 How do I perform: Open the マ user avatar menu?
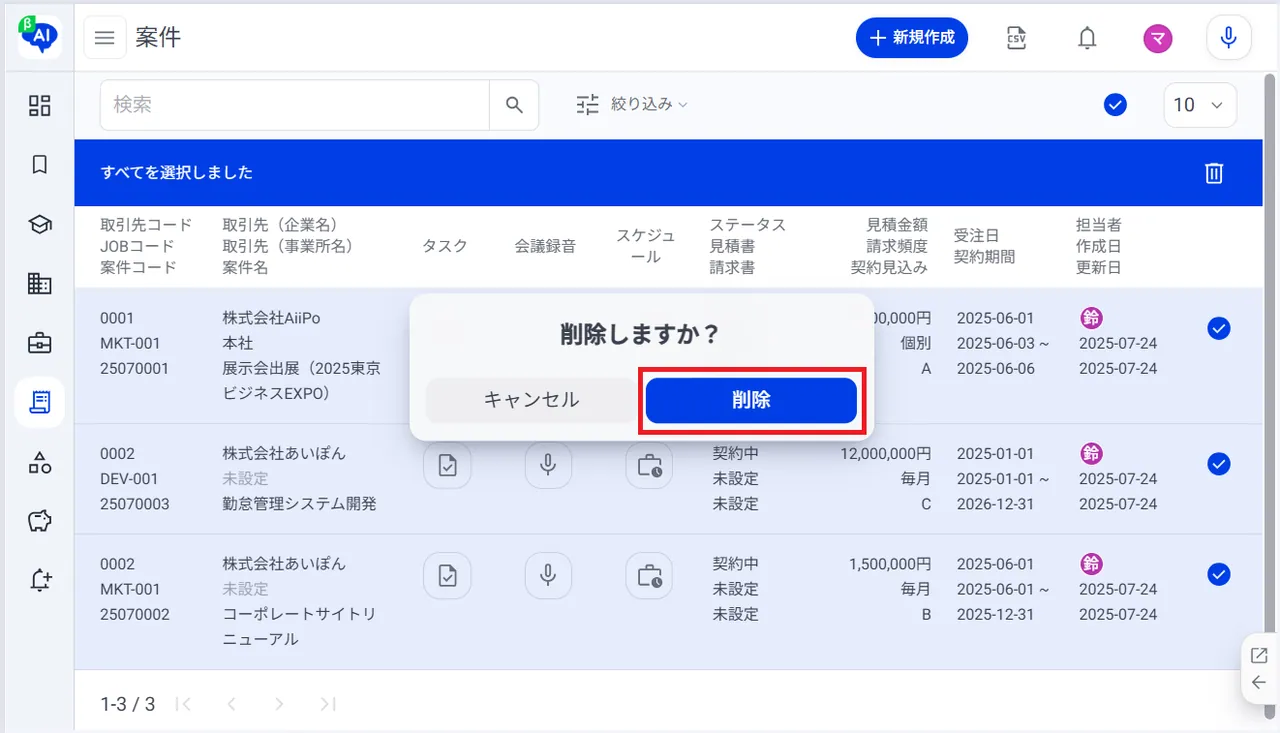coord(1158,38)
